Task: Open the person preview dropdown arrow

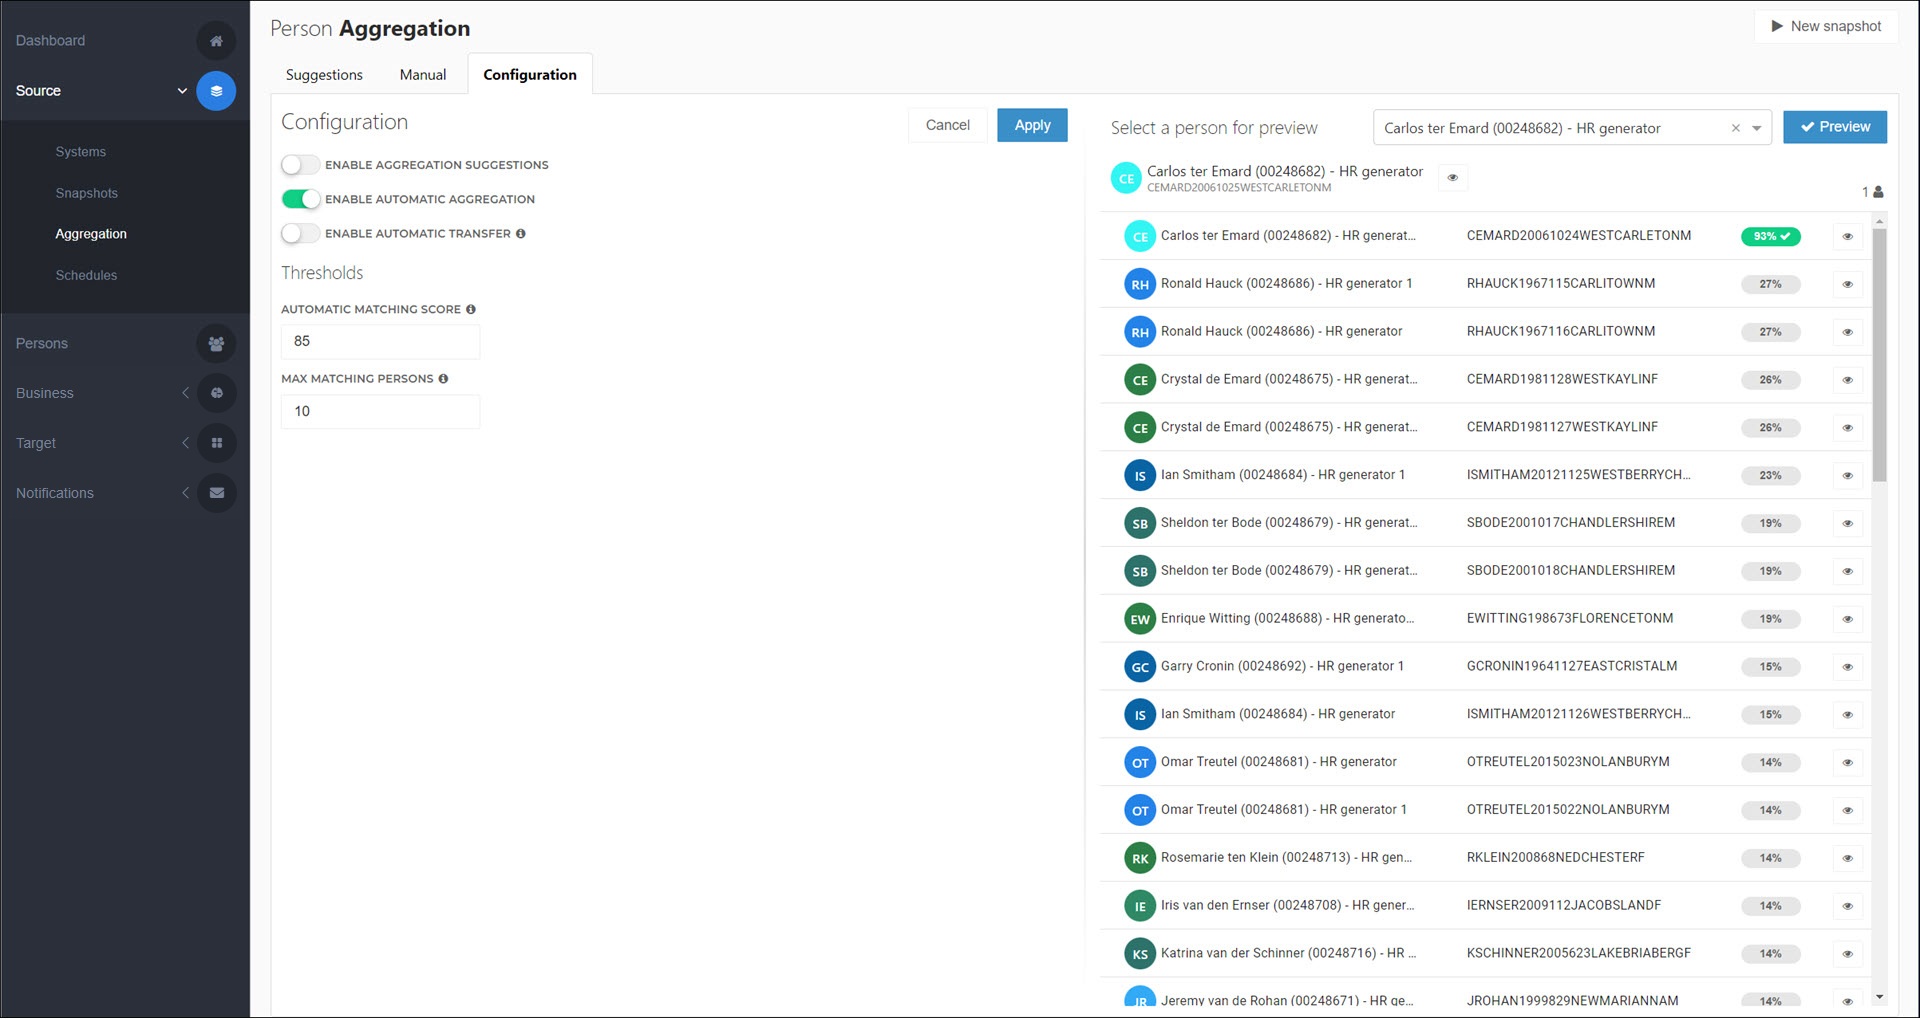Action: tap(1756, 128)
